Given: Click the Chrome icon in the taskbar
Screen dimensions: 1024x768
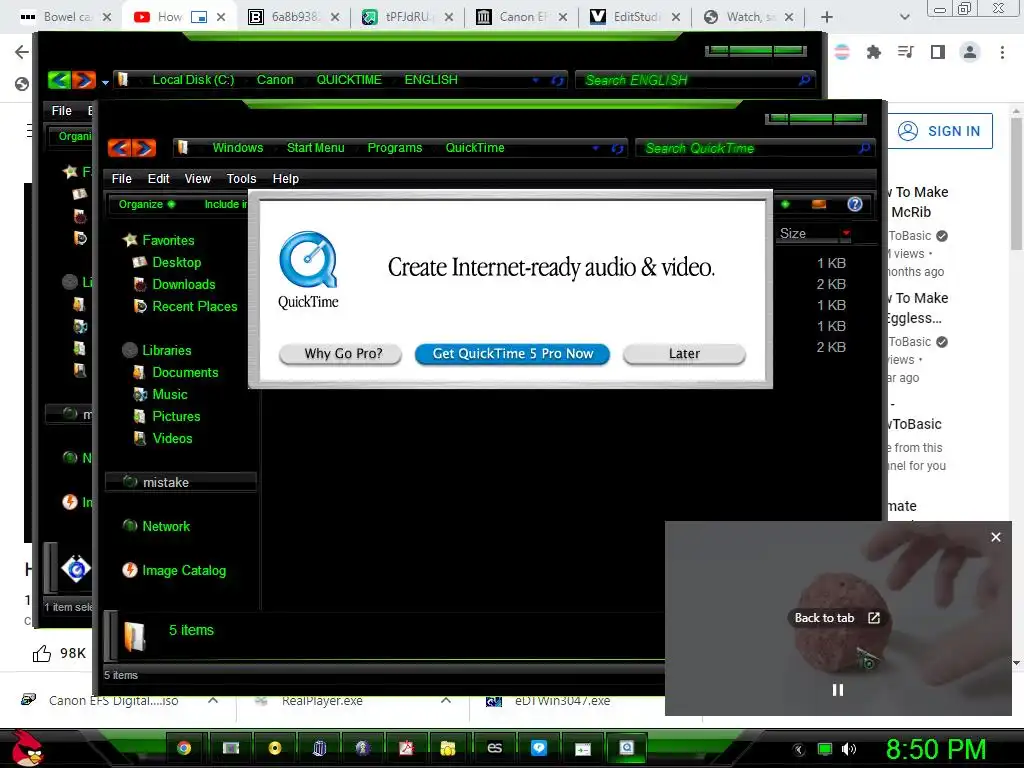Looking at the screenshot, I should coord(184,748).
